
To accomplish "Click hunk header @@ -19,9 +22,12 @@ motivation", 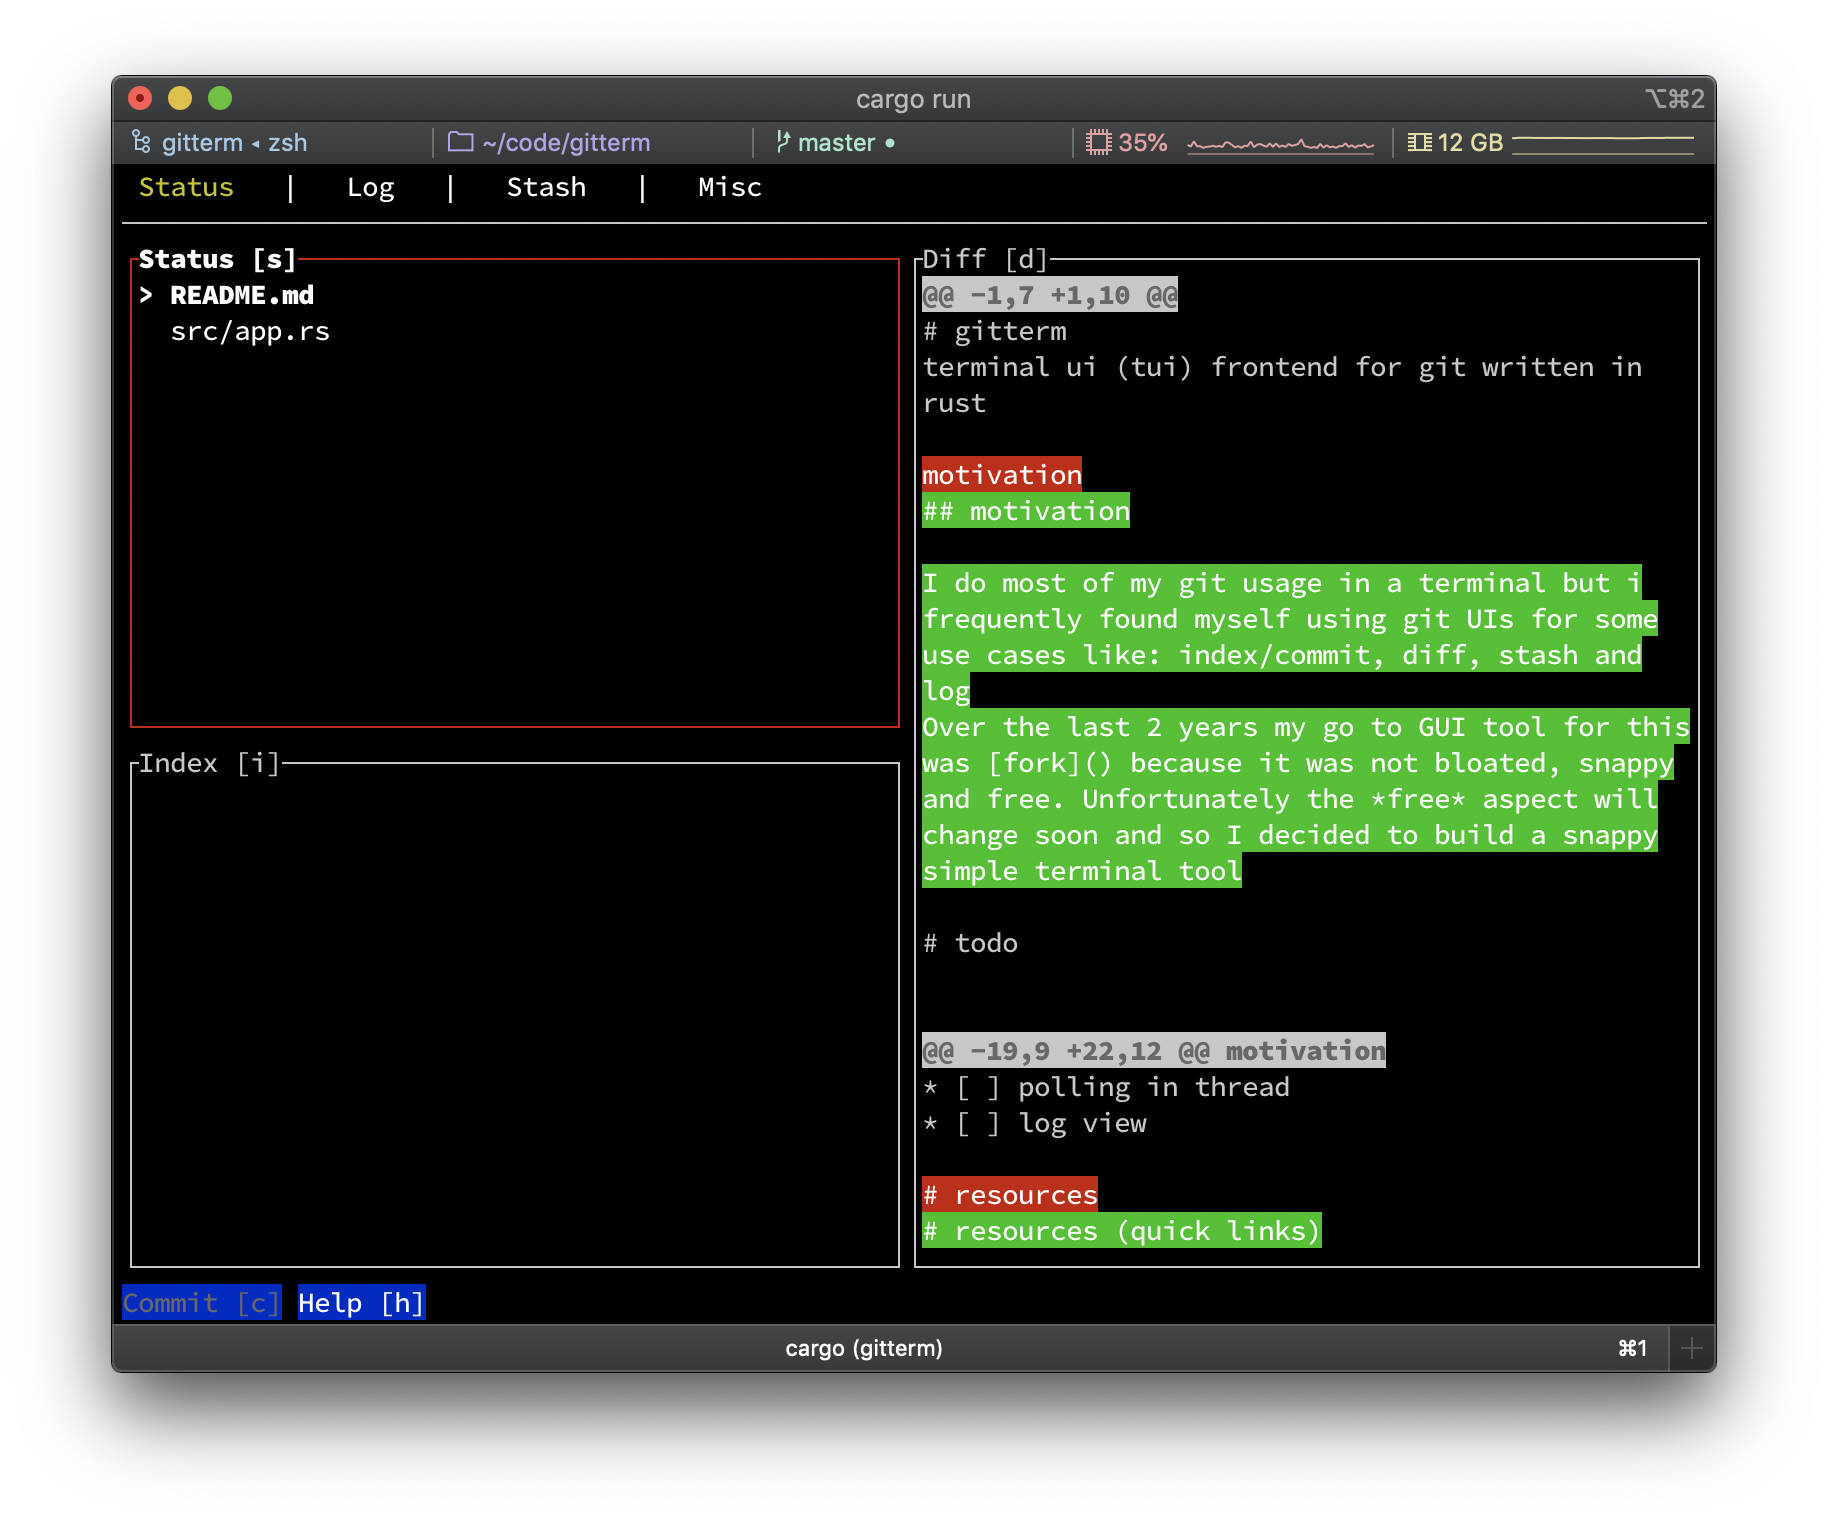I will [1154, 1051].
